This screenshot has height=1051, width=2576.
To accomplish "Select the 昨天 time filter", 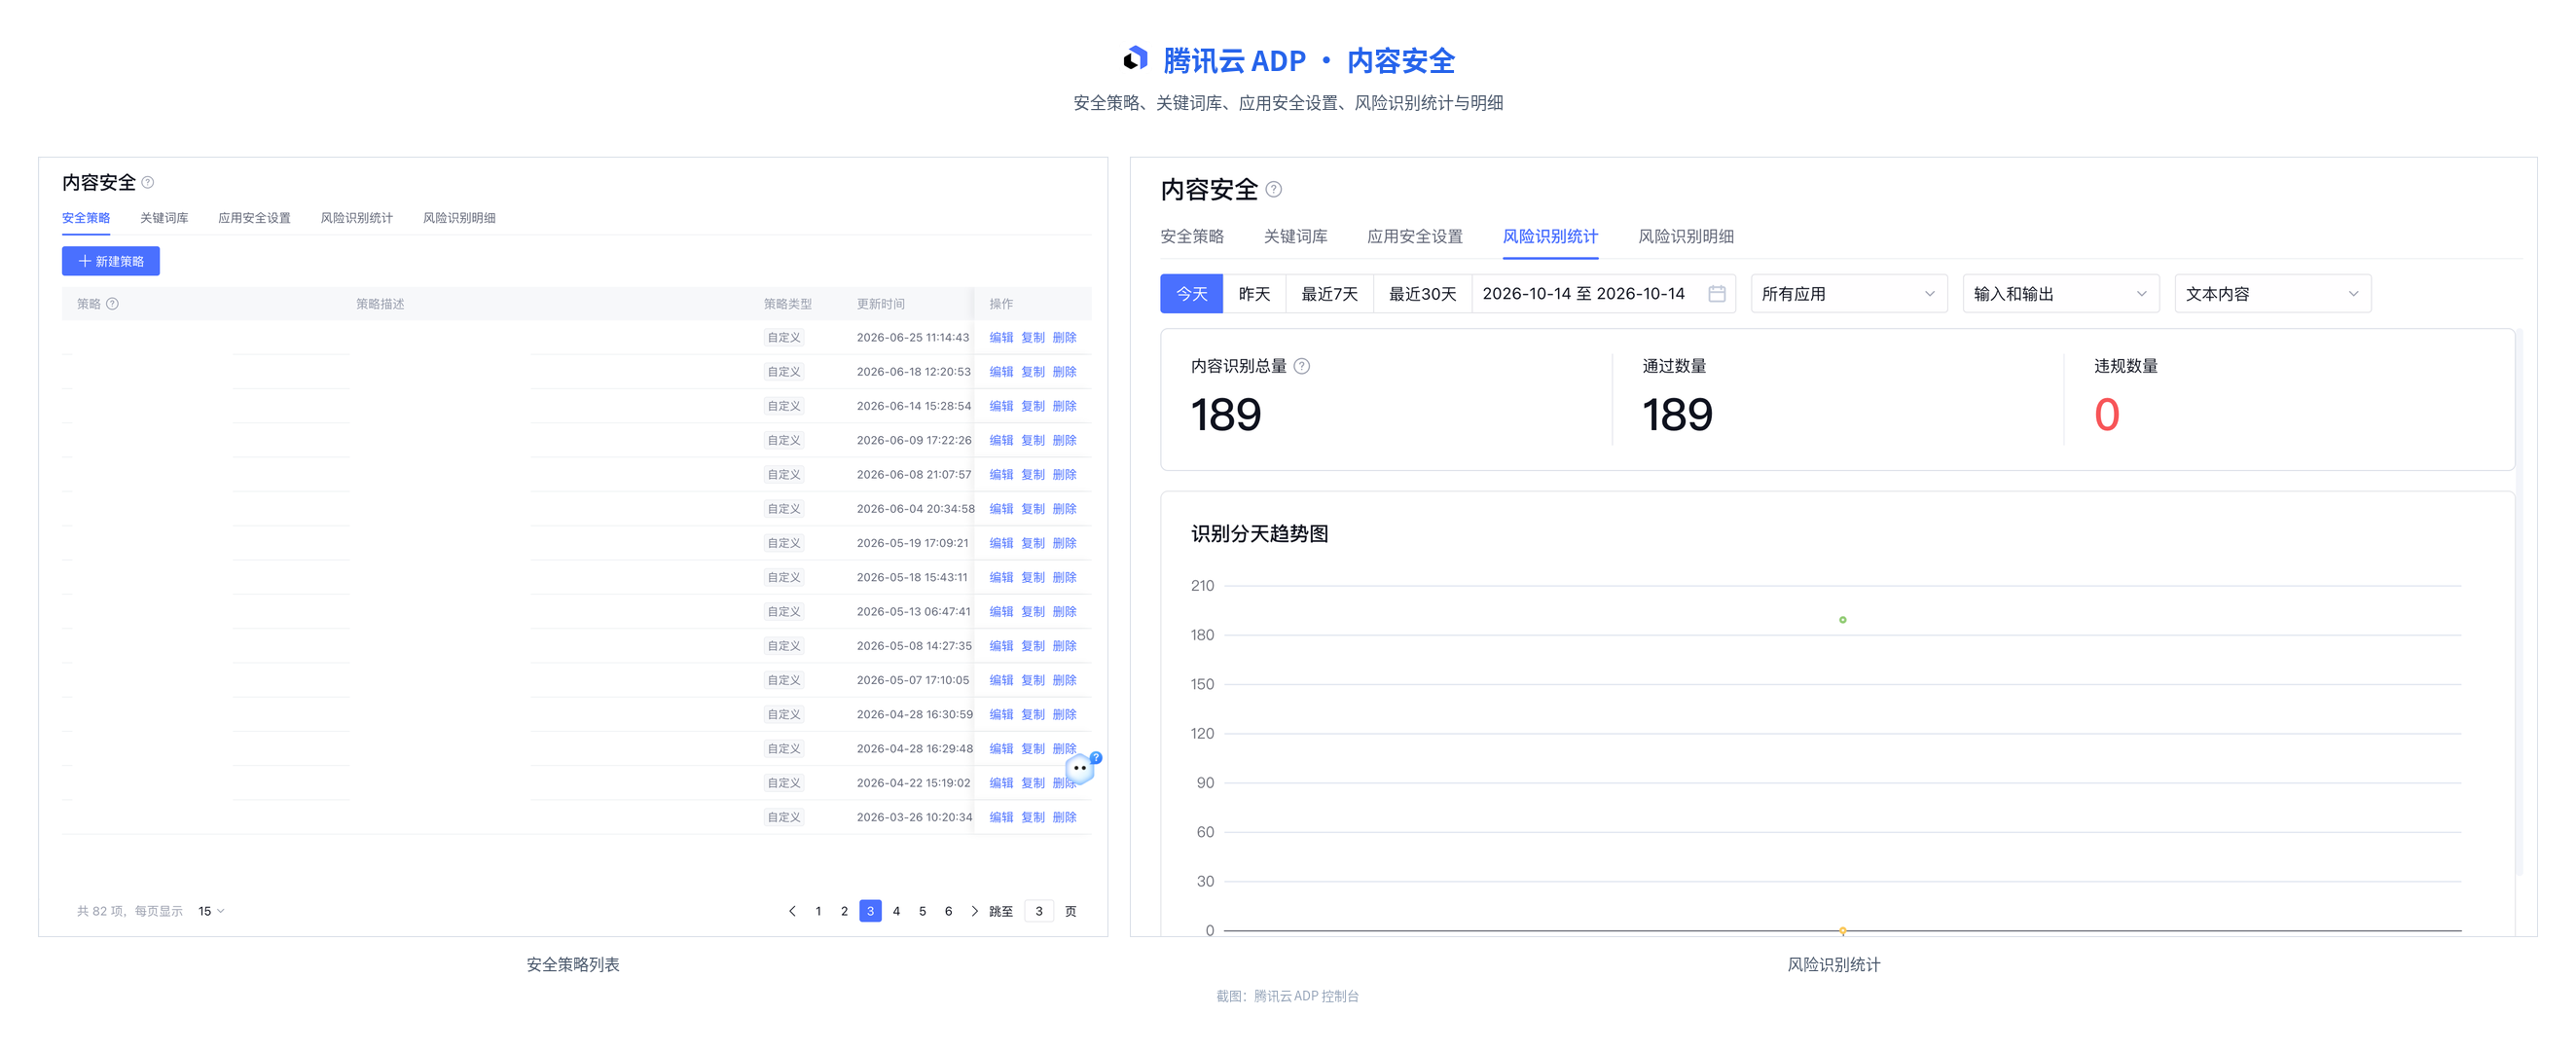I will (1254, 294).
